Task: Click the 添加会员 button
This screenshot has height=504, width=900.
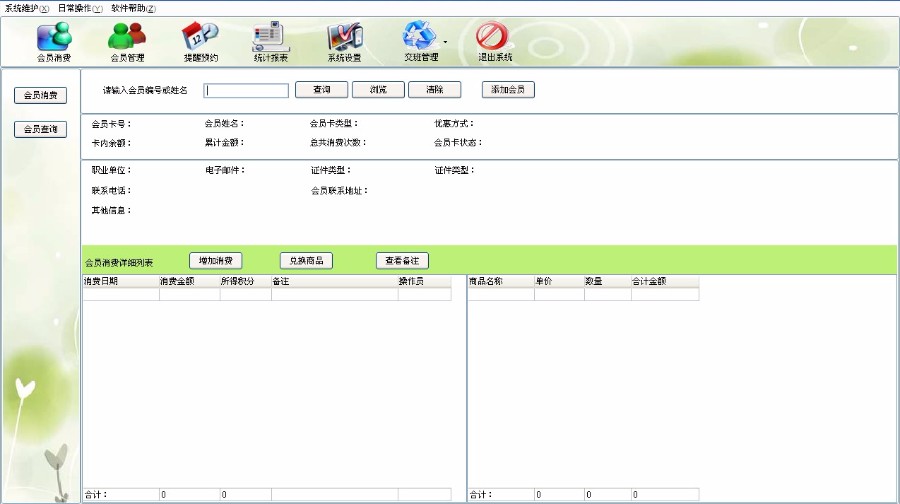Action: coord(508,90)
